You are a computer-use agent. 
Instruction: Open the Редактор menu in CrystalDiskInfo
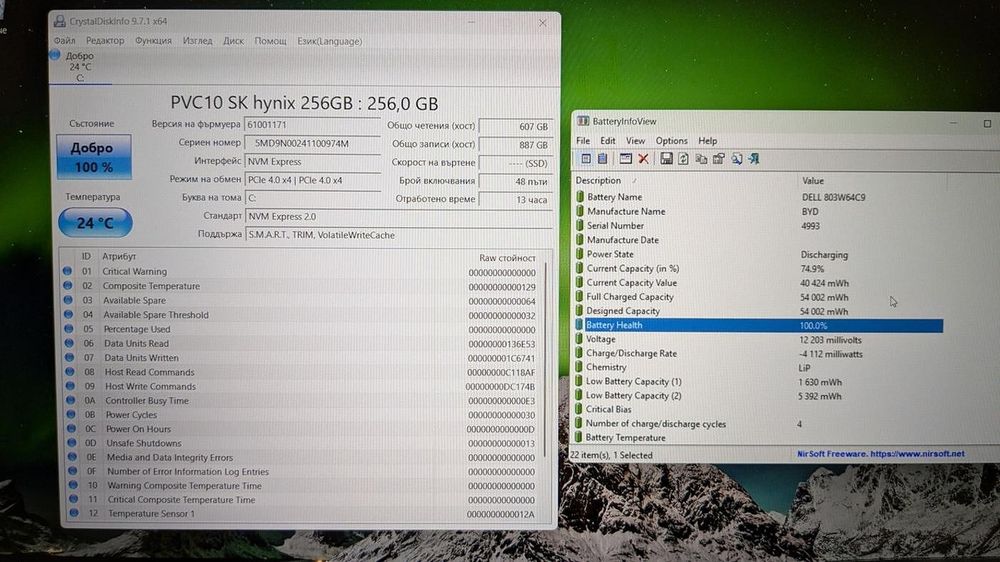105,41
